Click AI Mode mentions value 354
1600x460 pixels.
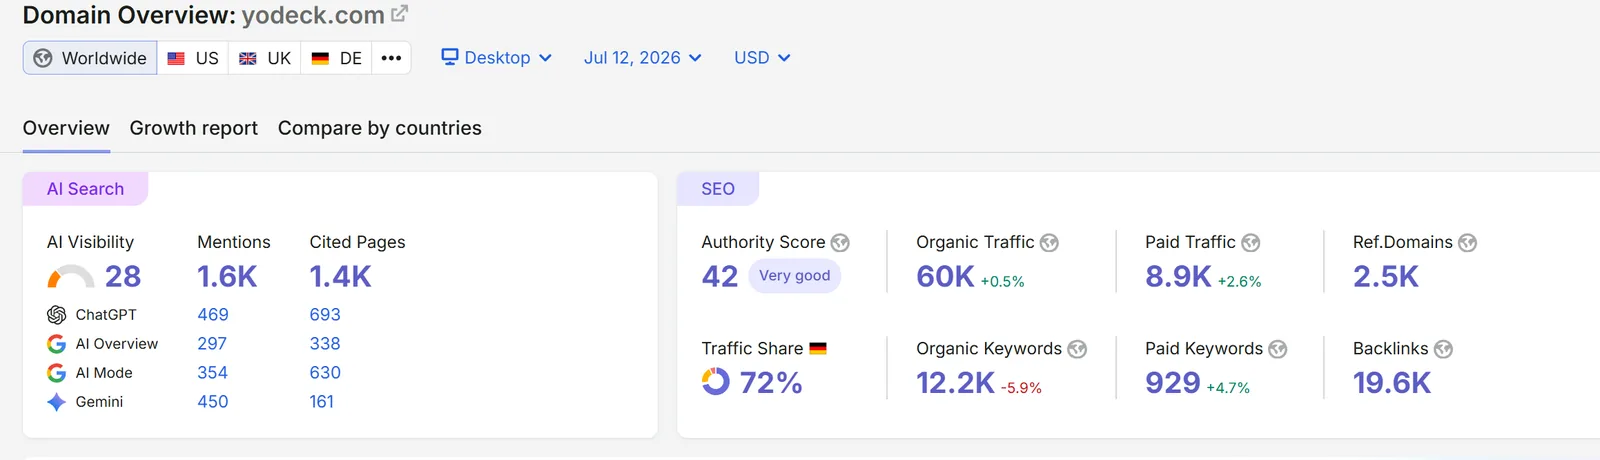[x=212, y=373]
